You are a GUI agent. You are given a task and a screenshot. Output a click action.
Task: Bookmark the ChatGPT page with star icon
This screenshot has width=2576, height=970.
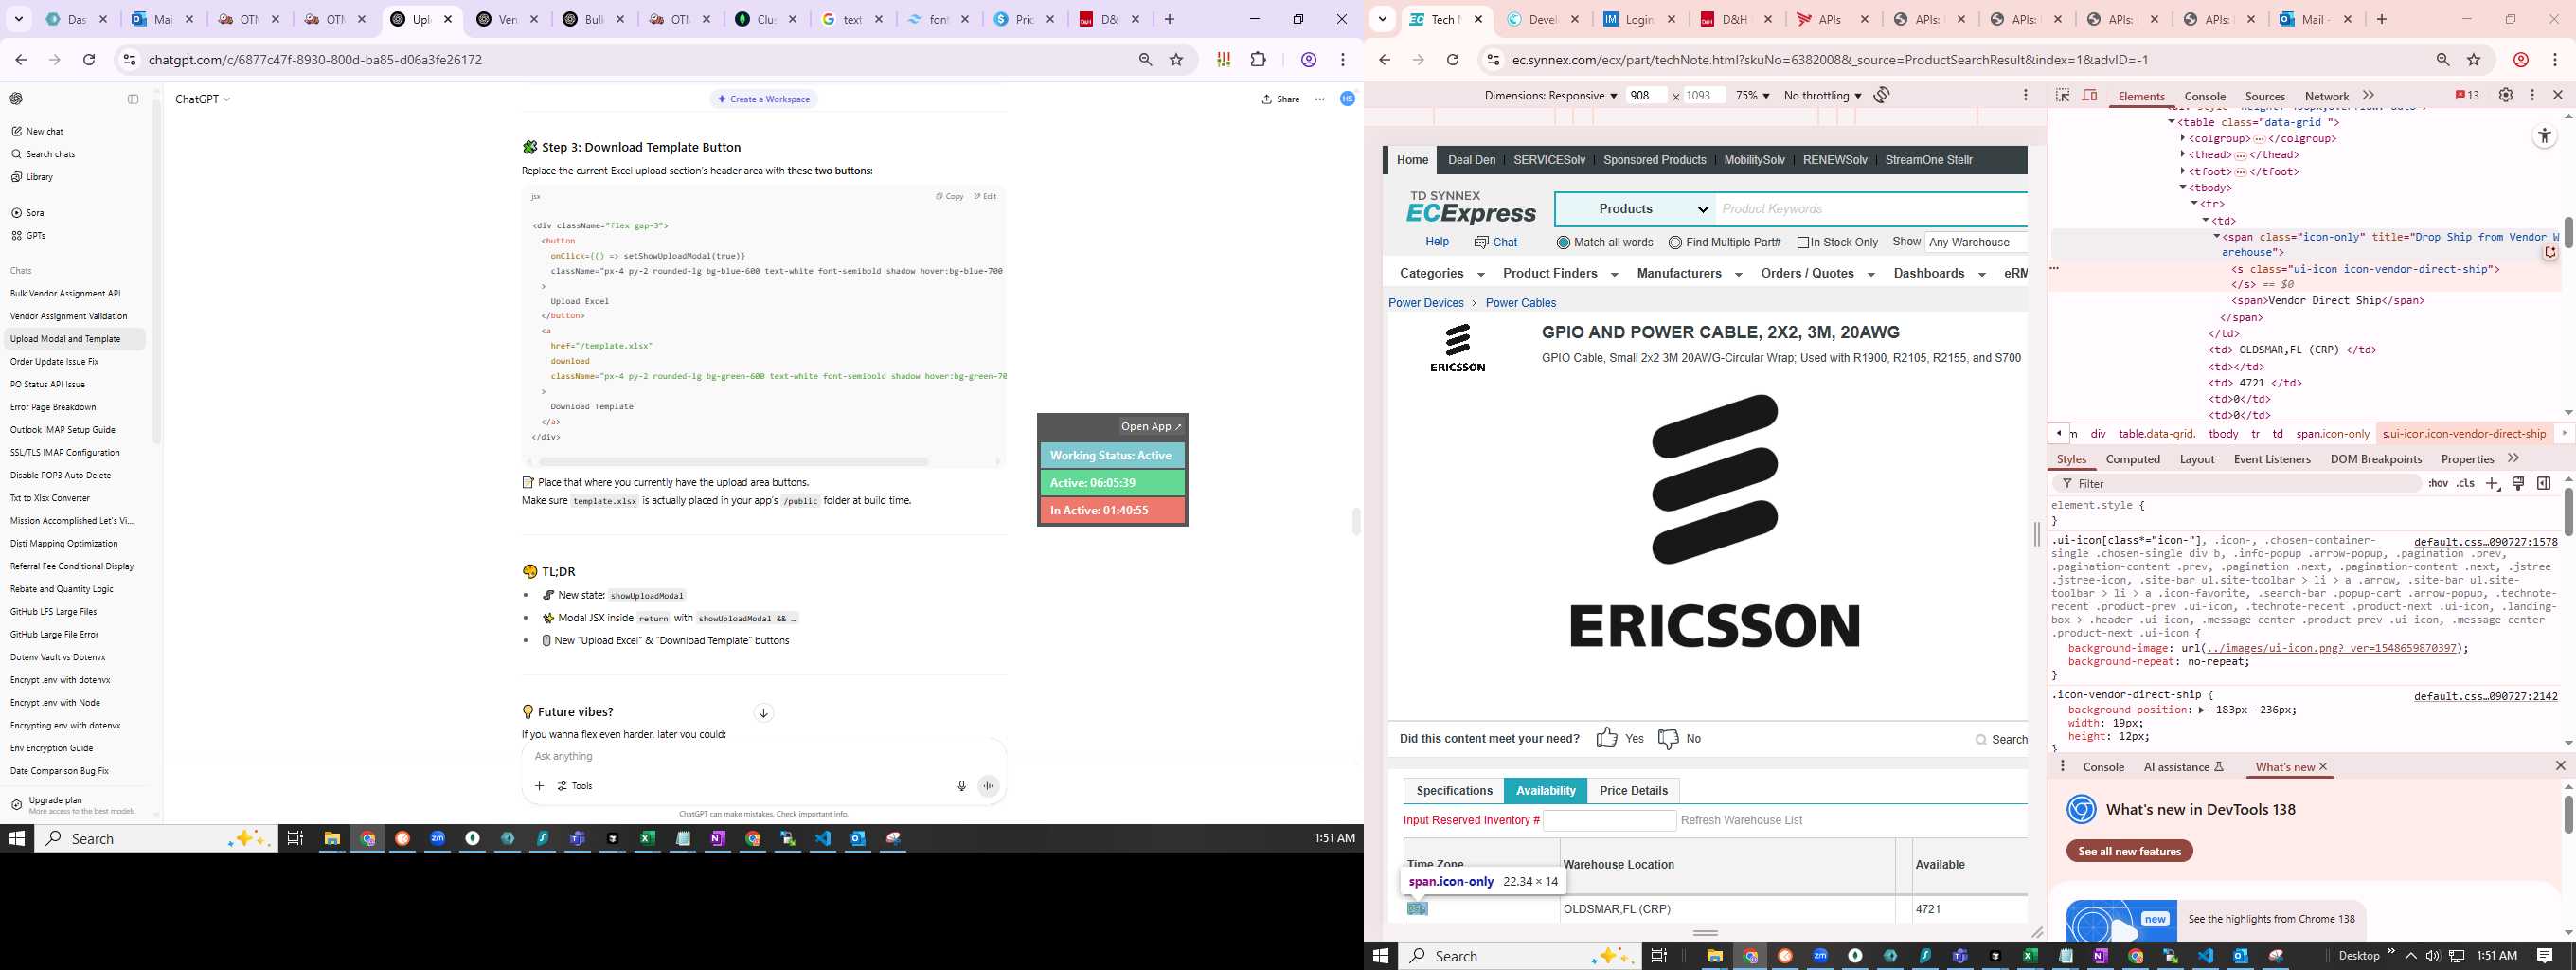[x=1176, y=60]
